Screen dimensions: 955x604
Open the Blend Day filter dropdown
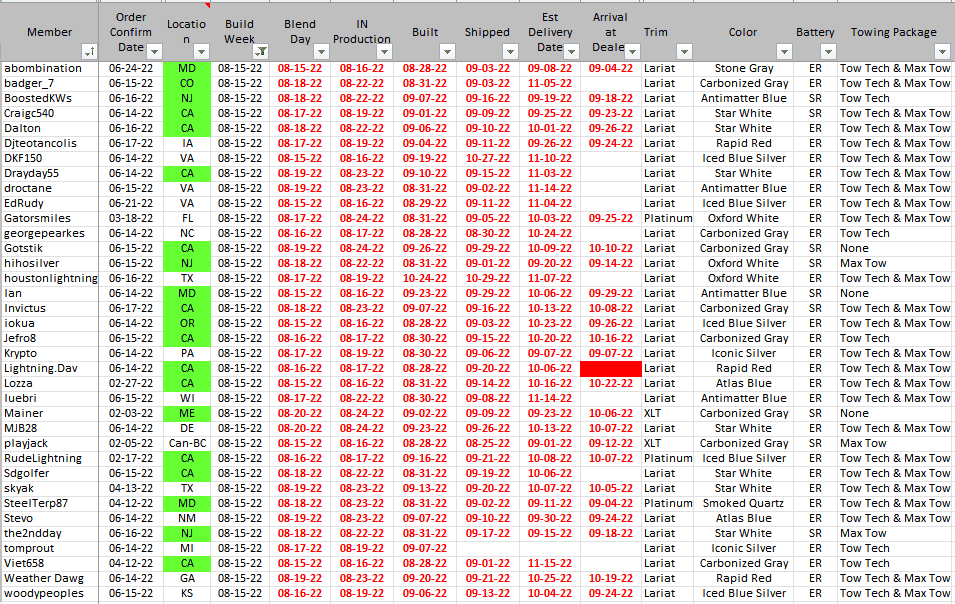pyautogui.click(x=321, y=51)
